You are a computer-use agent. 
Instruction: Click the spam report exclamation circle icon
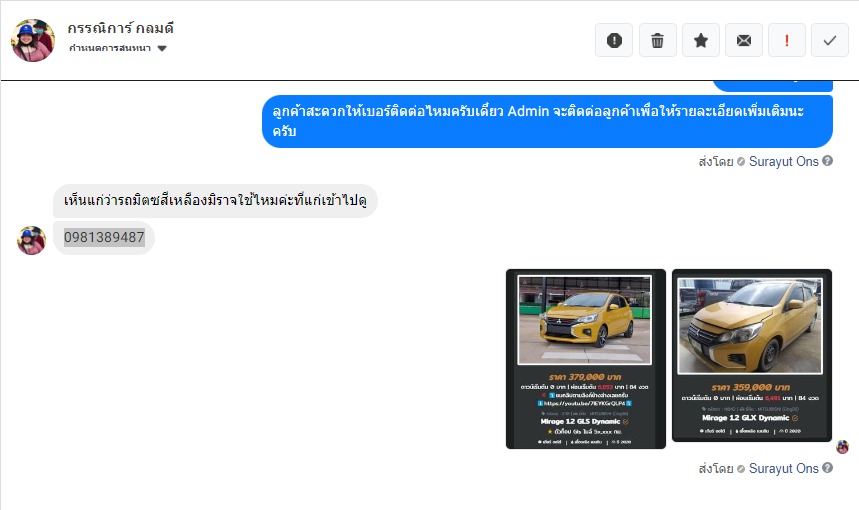pos(614,40)
